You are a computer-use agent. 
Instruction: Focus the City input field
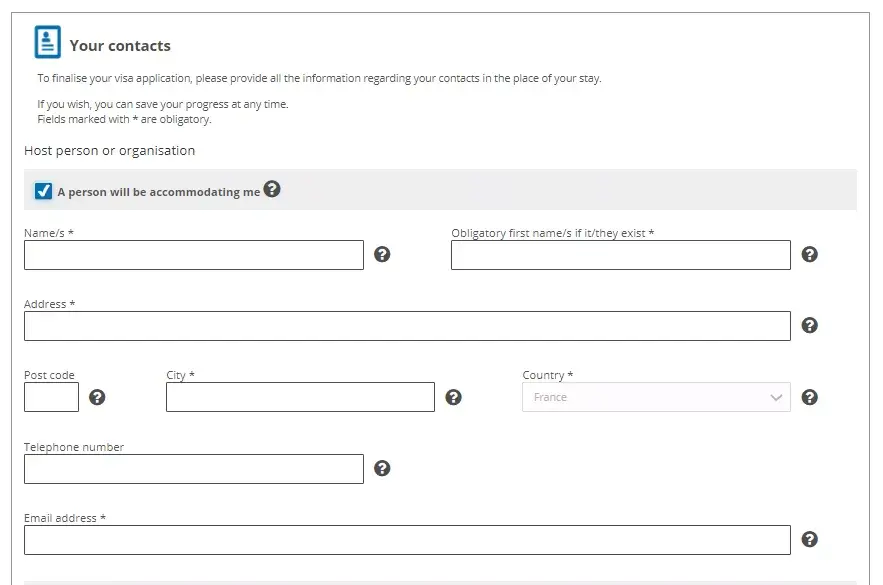300,397
